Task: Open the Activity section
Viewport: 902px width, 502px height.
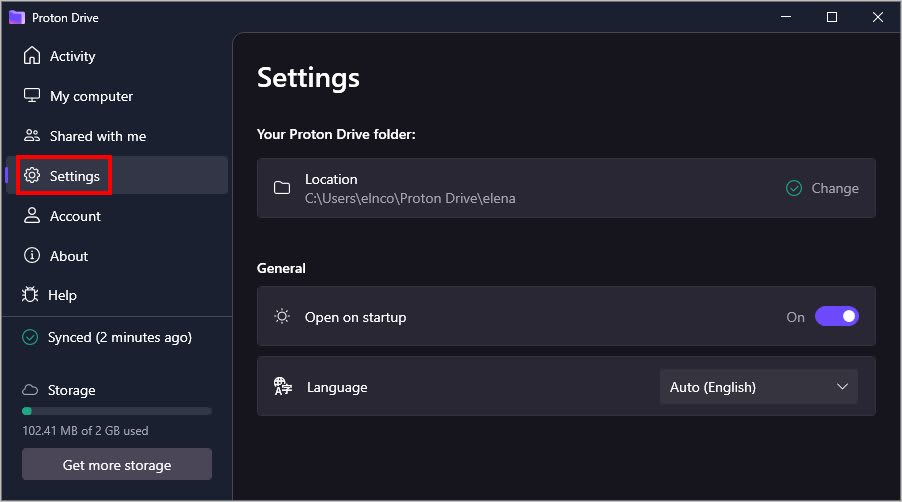Action: [117, 56]
